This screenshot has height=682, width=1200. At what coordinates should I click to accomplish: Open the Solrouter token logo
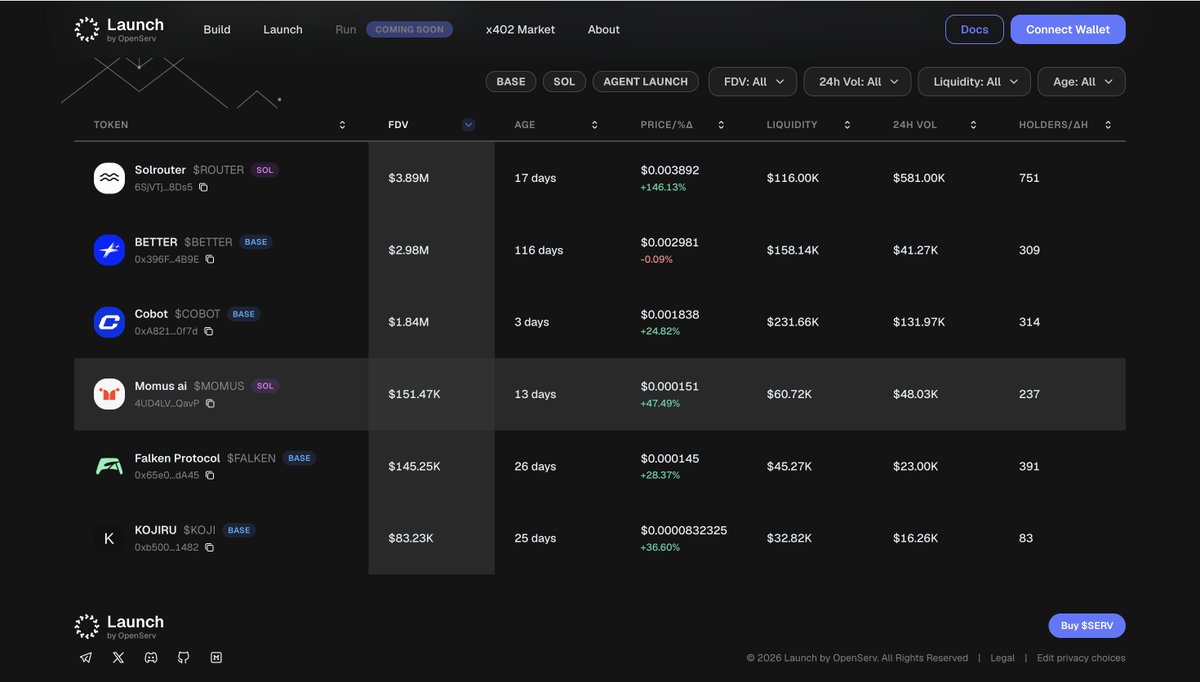click(x=109, y=178)
